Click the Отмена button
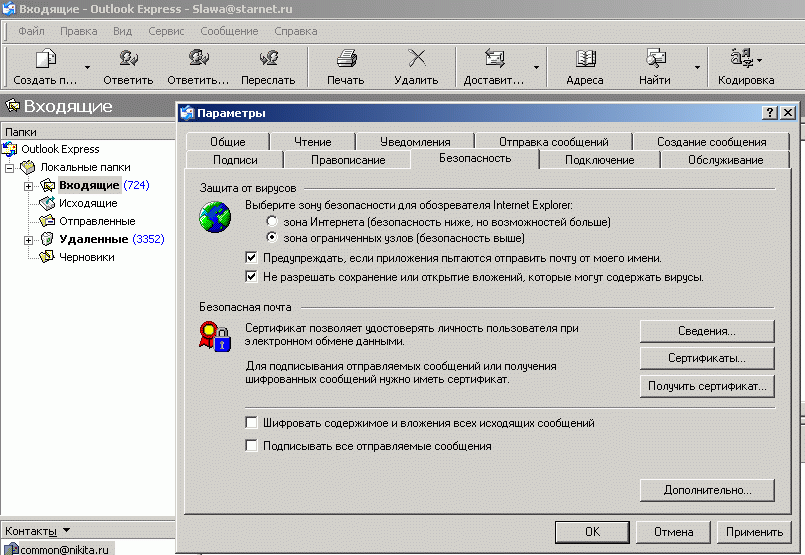 tap(673, 532)
